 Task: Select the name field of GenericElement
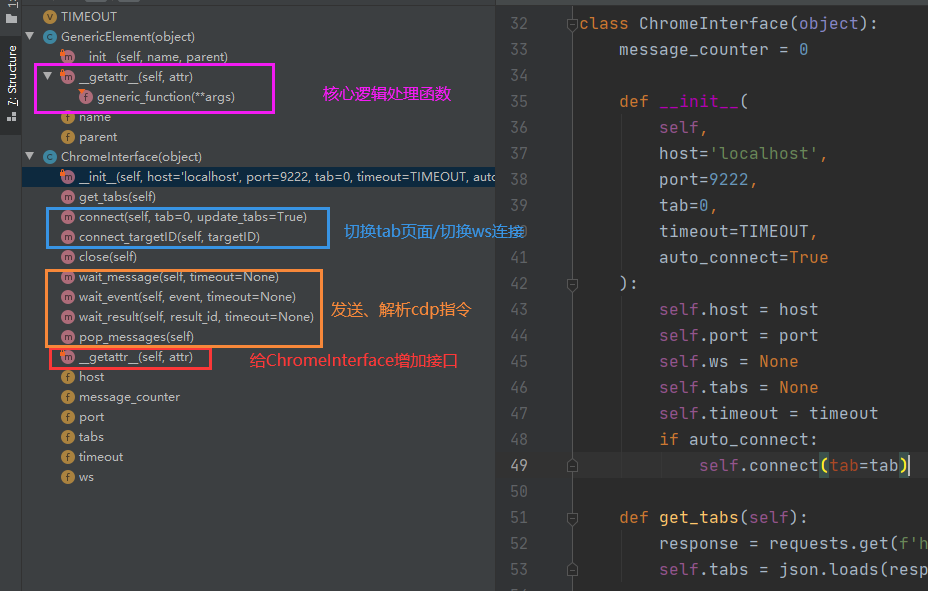(95, 117)
